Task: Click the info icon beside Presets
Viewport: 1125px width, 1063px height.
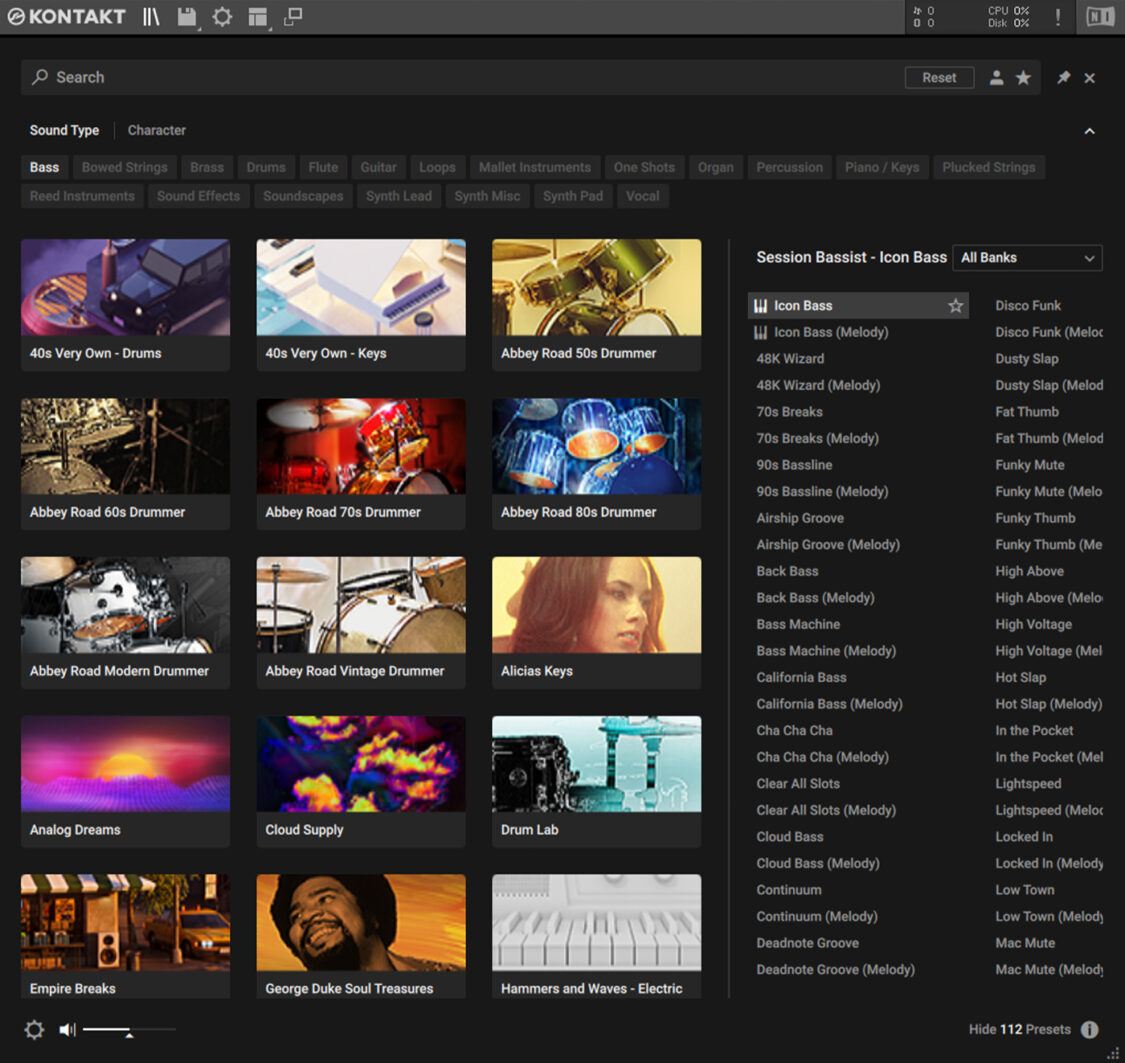Action: coord(1090,1030)
